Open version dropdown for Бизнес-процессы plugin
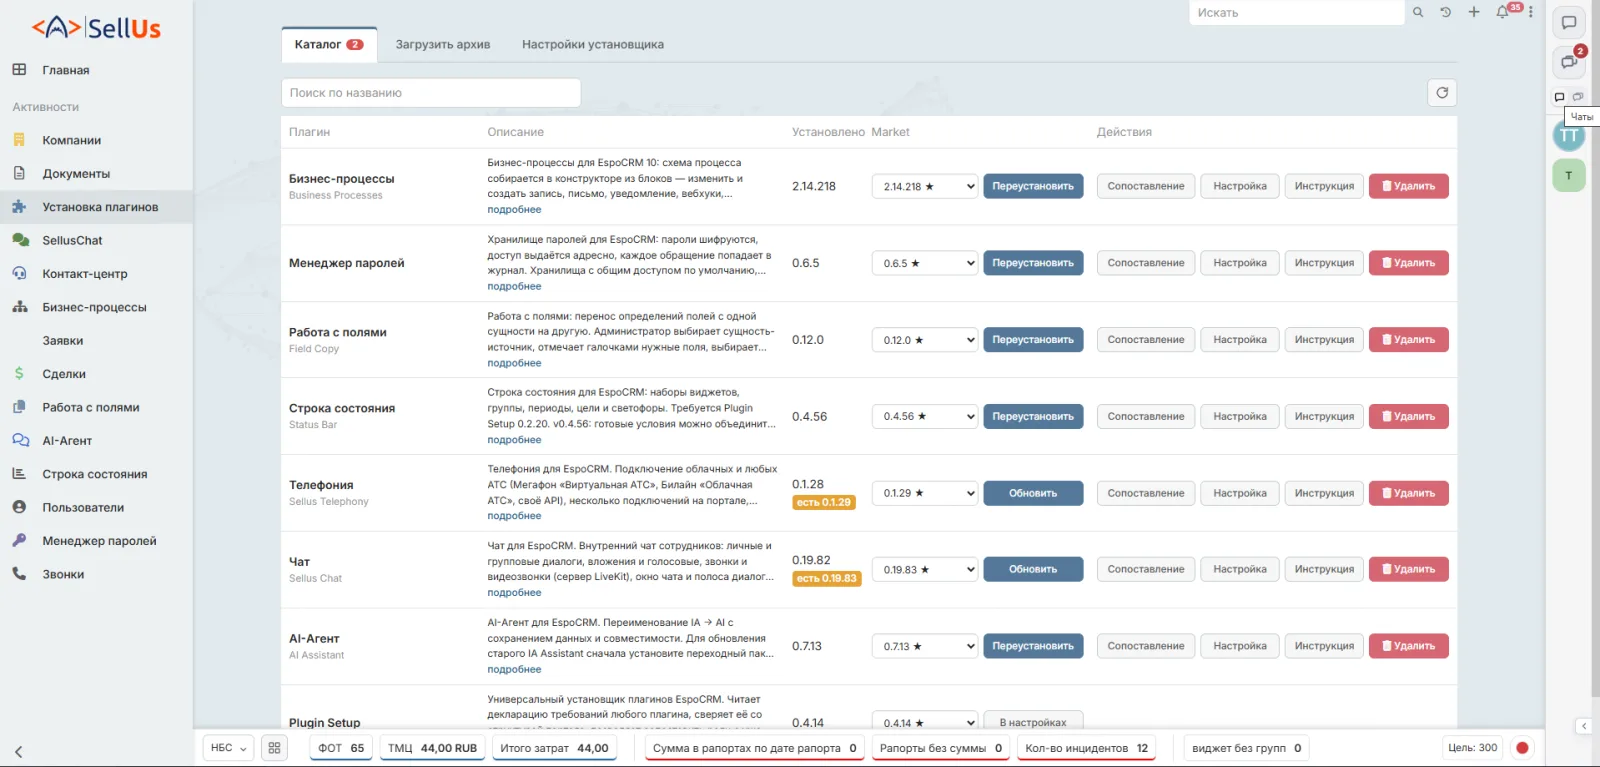 pyautogui.click(x=924, y=186)
